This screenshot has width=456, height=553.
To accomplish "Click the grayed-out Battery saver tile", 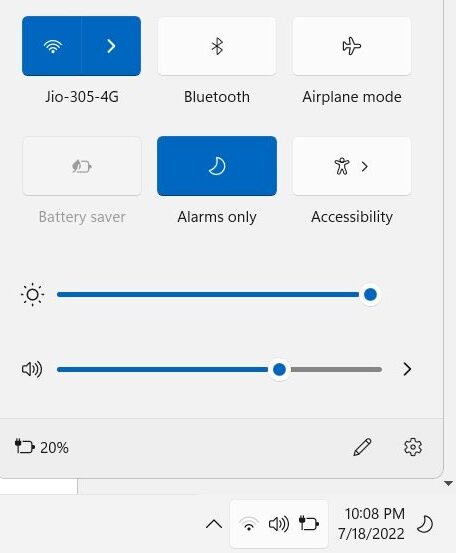I will [82, 166].
